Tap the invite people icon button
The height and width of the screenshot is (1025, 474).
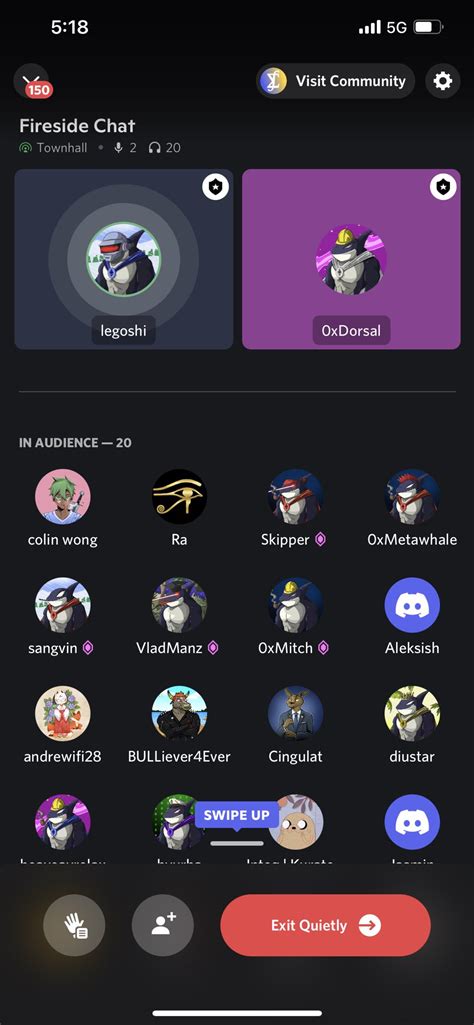pyautogui.click(x=163, y=925)
